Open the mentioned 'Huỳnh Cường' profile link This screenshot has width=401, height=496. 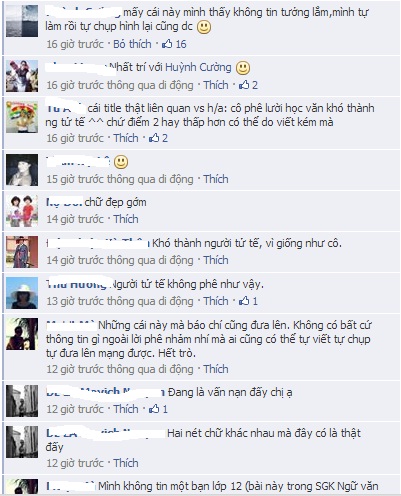tap(198, 67)
